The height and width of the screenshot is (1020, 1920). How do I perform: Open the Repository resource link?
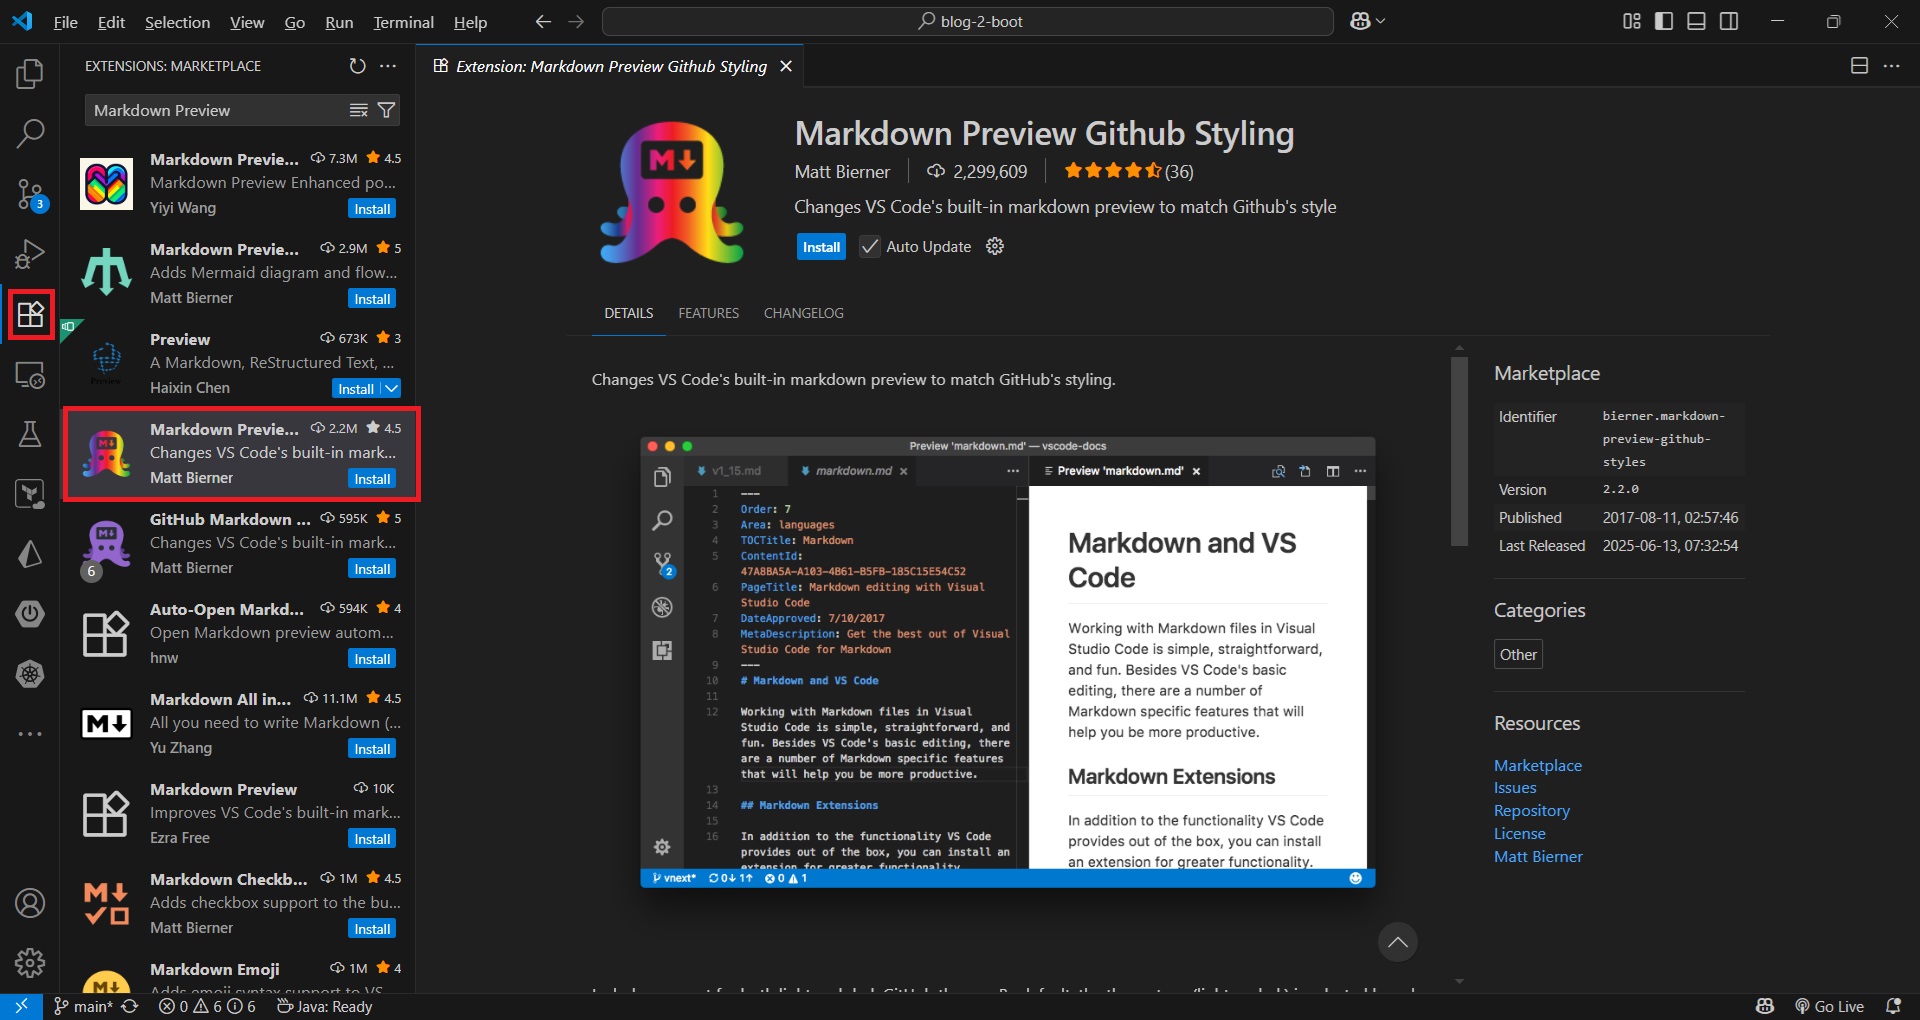pos(1531,810)
